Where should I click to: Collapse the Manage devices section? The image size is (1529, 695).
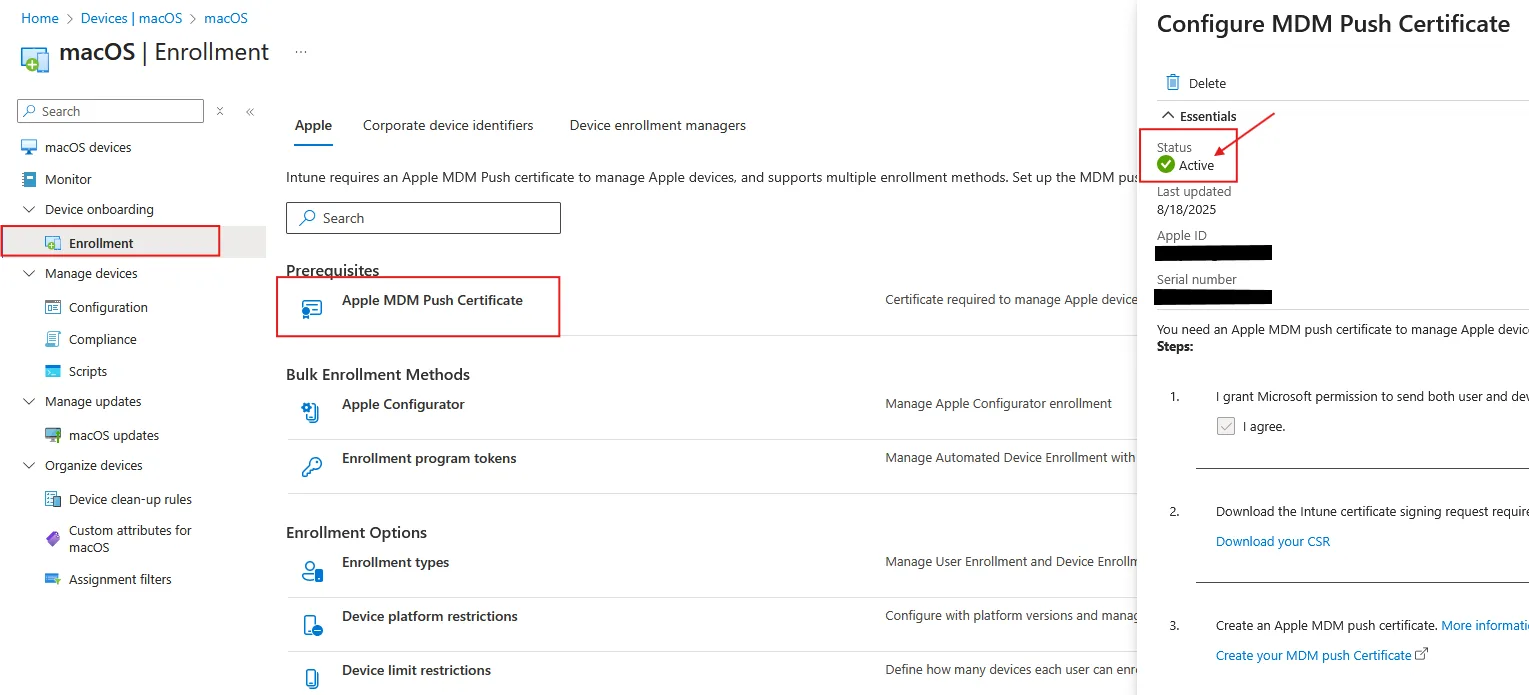click(x=29, y=274)
